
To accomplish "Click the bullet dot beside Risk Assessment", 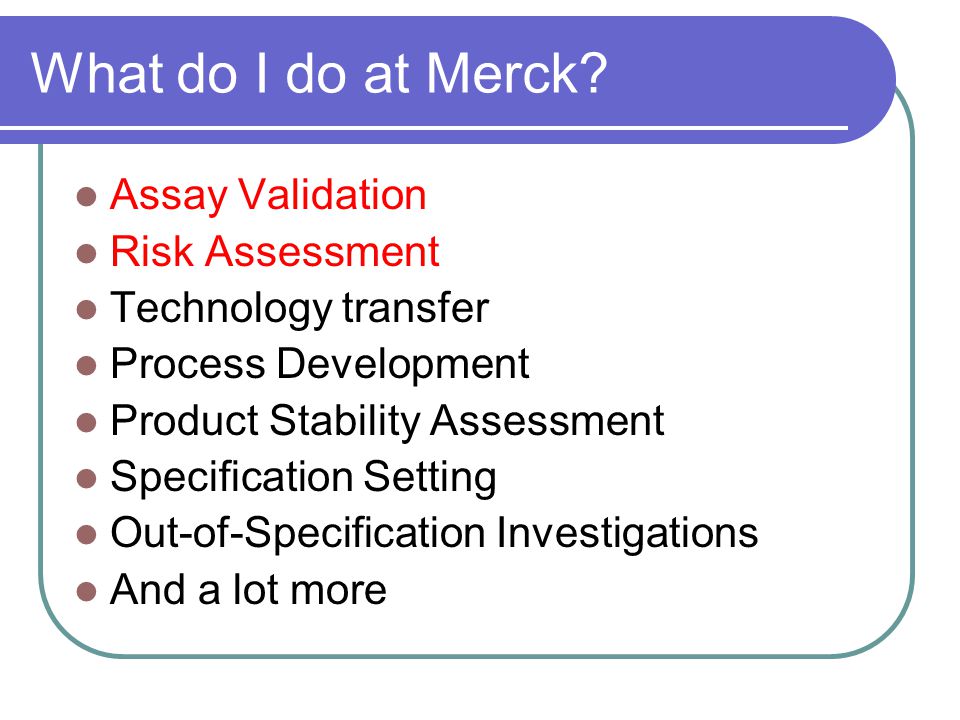I will point(86,253).
